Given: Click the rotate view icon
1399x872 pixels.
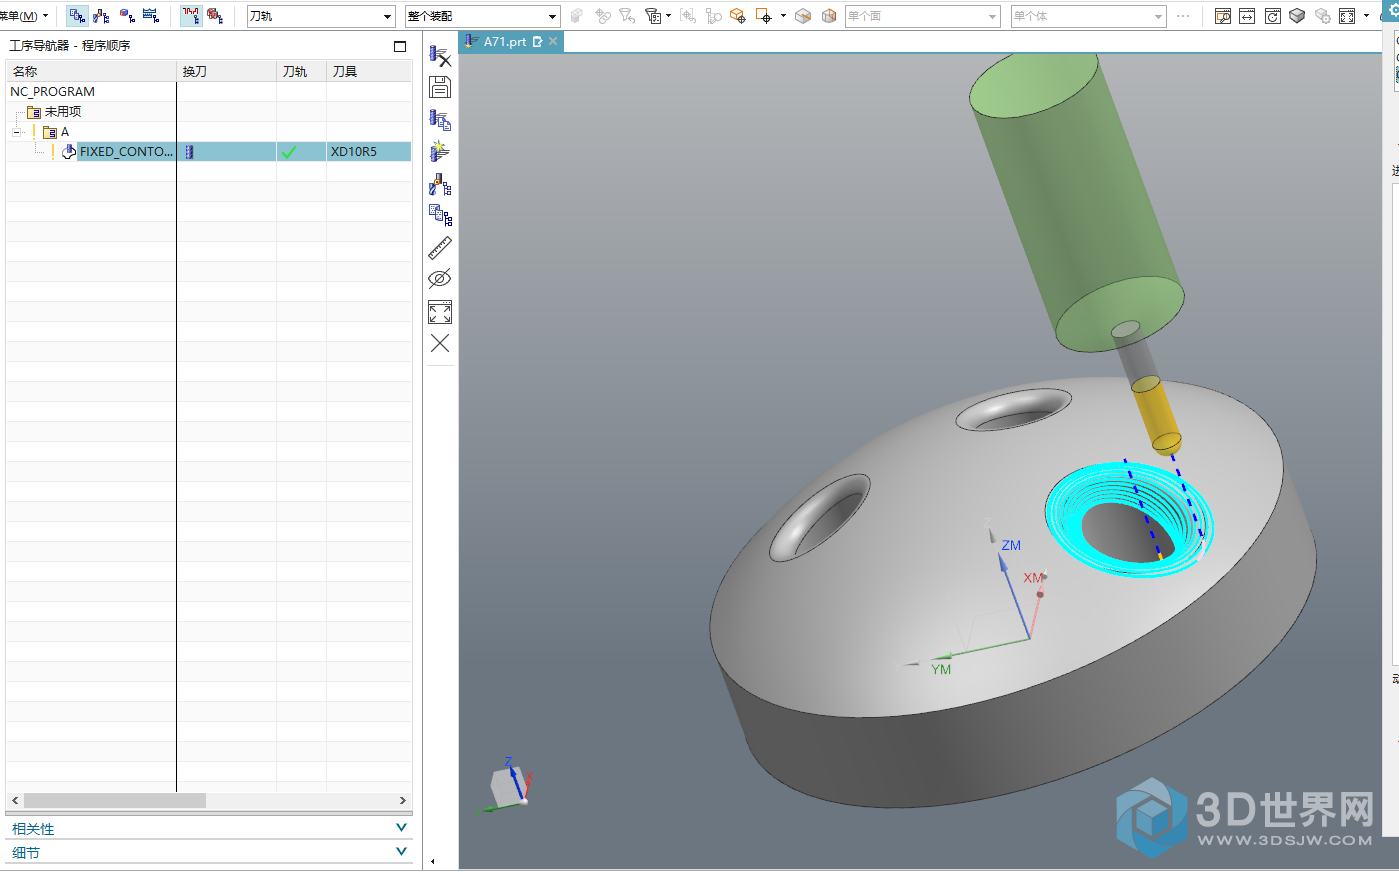Looking at the screenshot, I should pyautogui.click(x=1272, y=16).
